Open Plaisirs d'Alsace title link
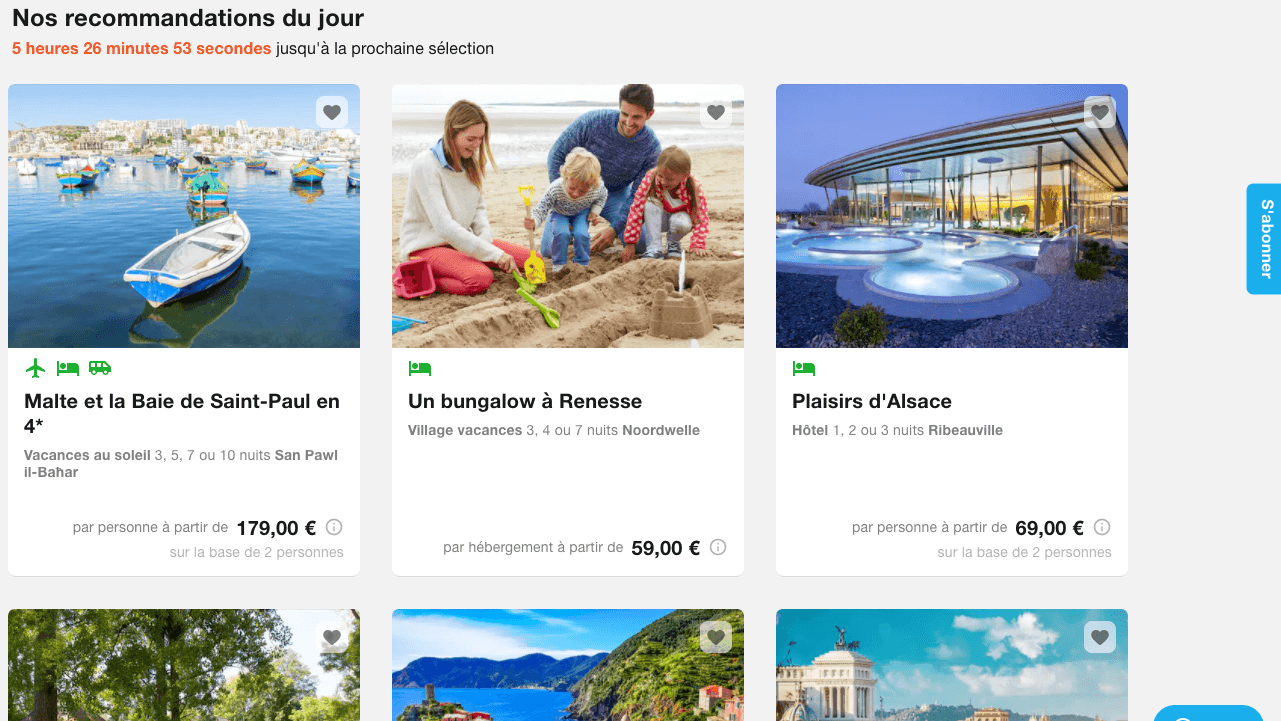1281x721 pixels. [x=872, y=401]
